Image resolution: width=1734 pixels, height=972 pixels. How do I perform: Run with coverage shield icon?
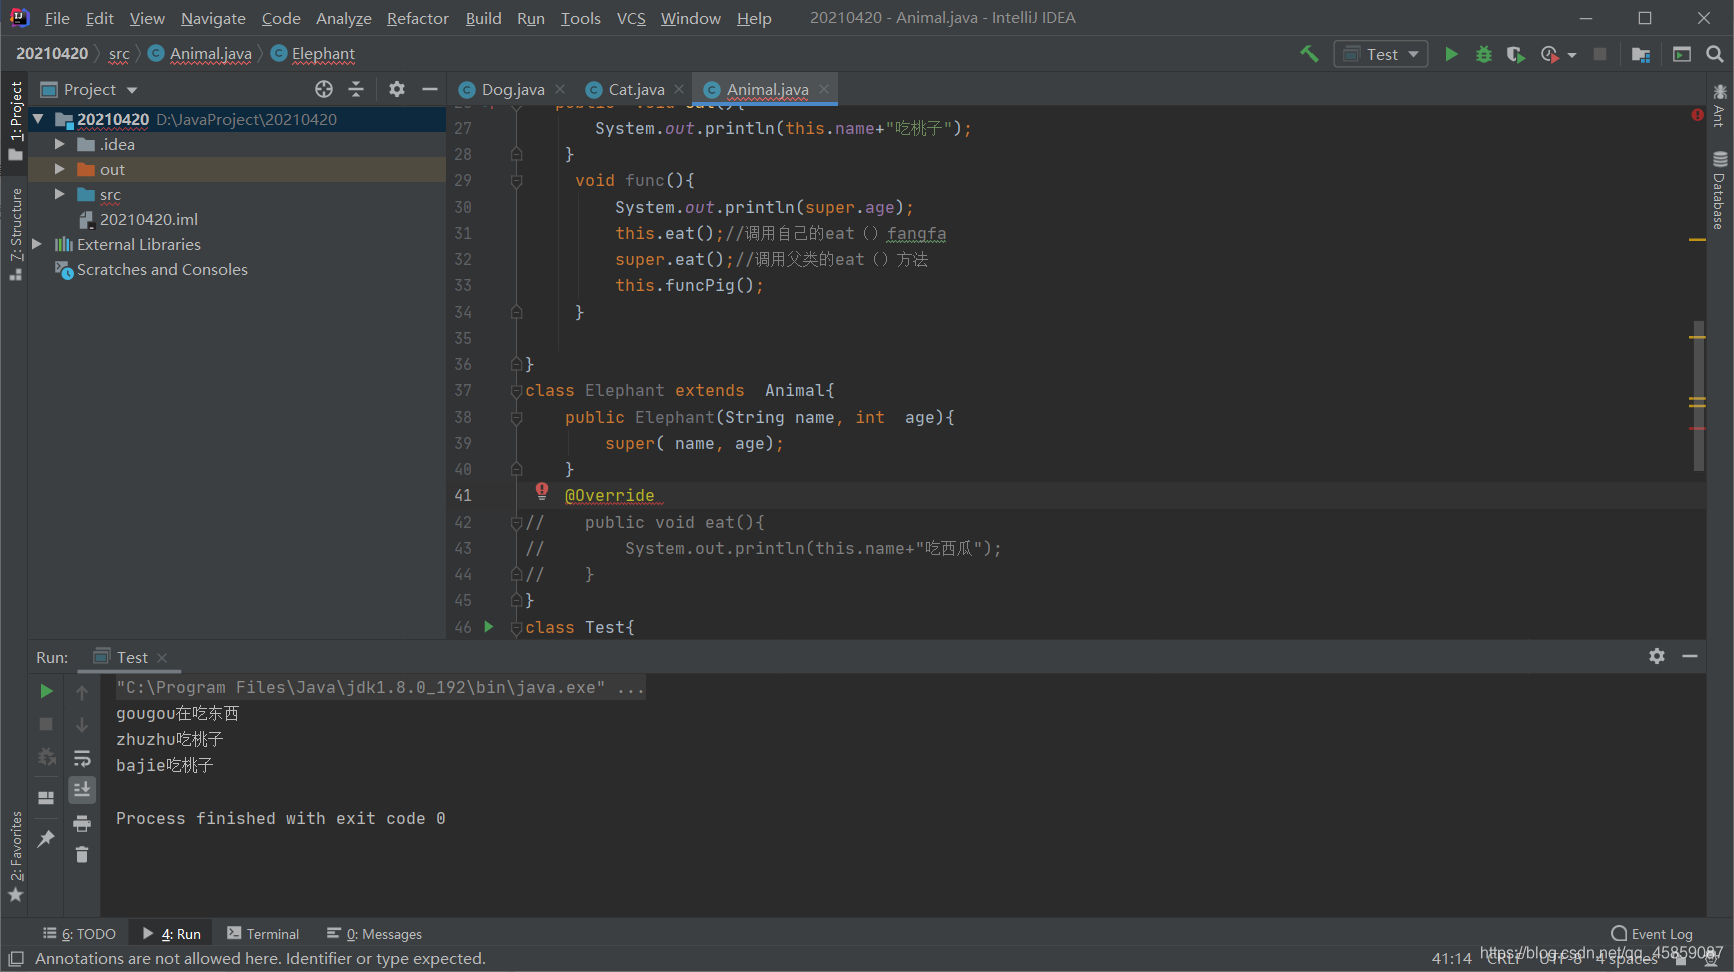(x=1516, y=54)
